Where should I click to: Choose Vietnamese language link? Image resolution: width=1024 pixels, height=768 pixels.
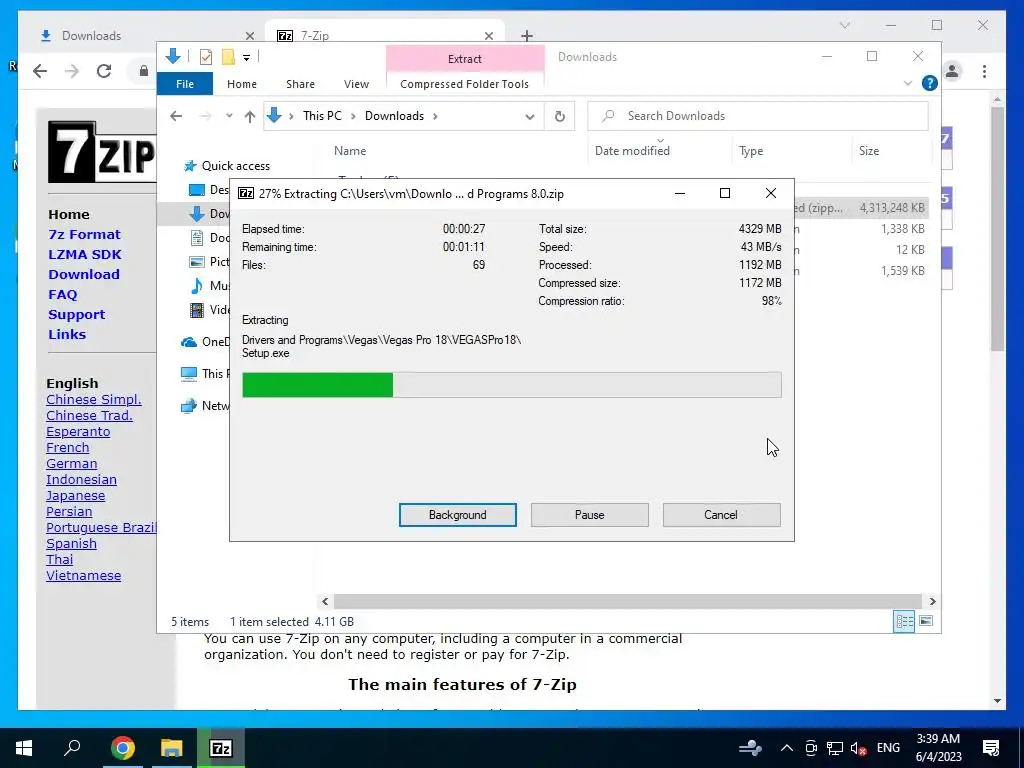point(84,575)
